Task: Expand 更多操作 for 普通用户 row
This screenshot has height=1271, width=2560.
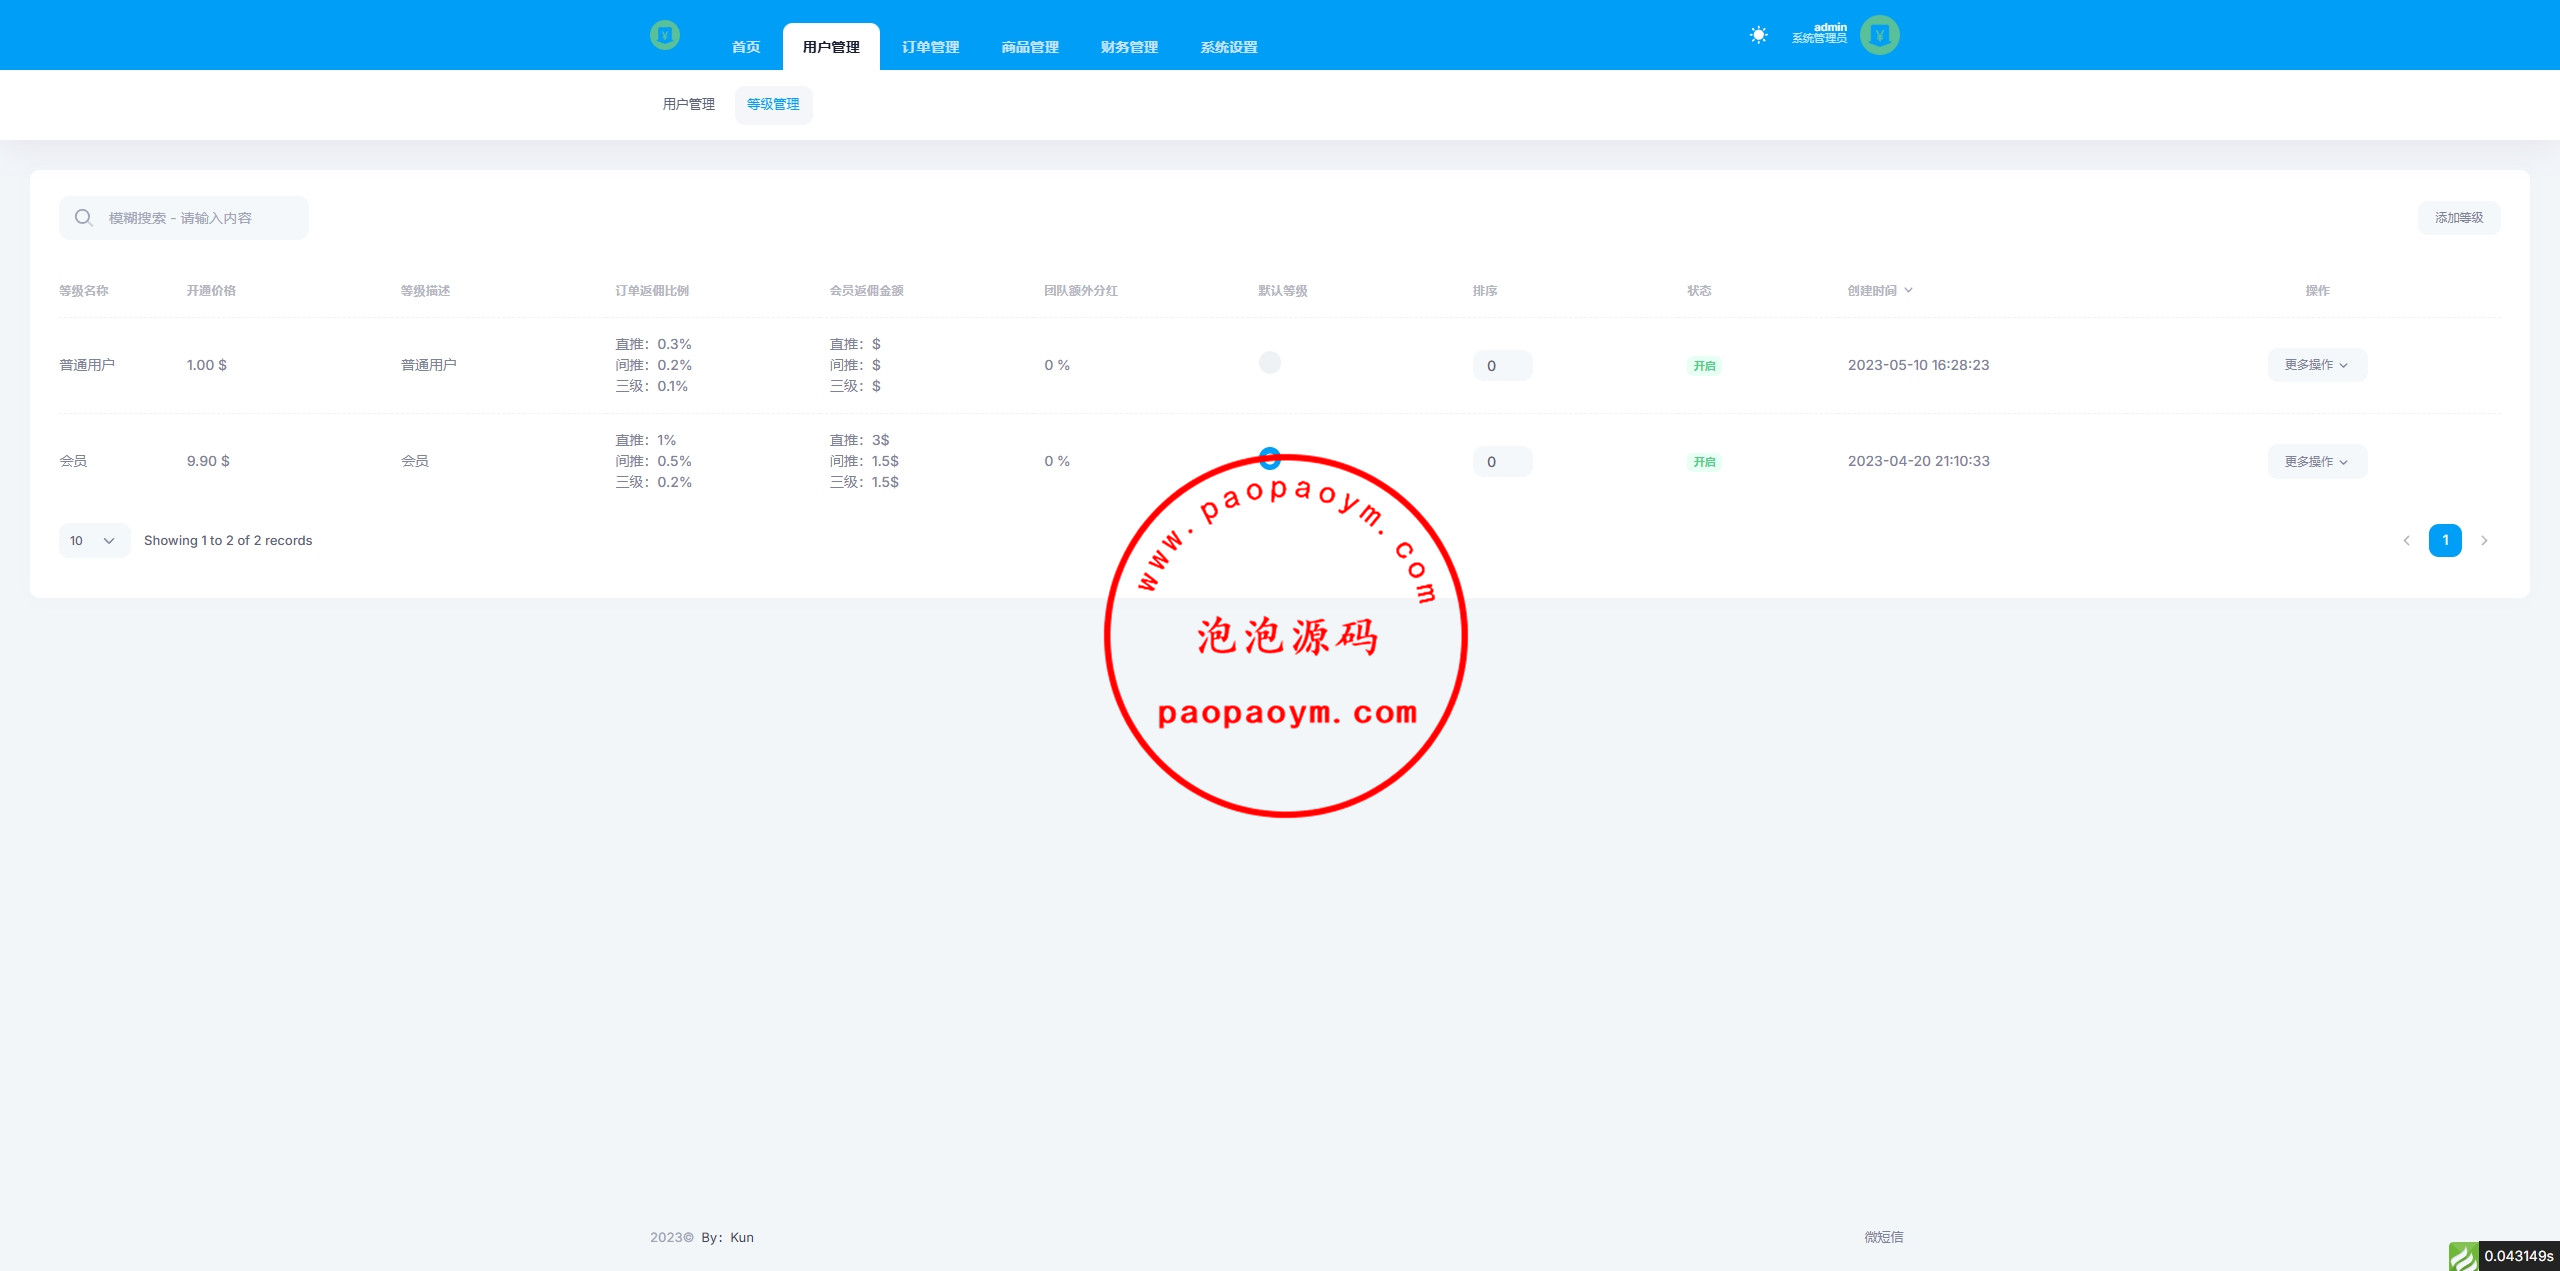Action: (2316, 365)
